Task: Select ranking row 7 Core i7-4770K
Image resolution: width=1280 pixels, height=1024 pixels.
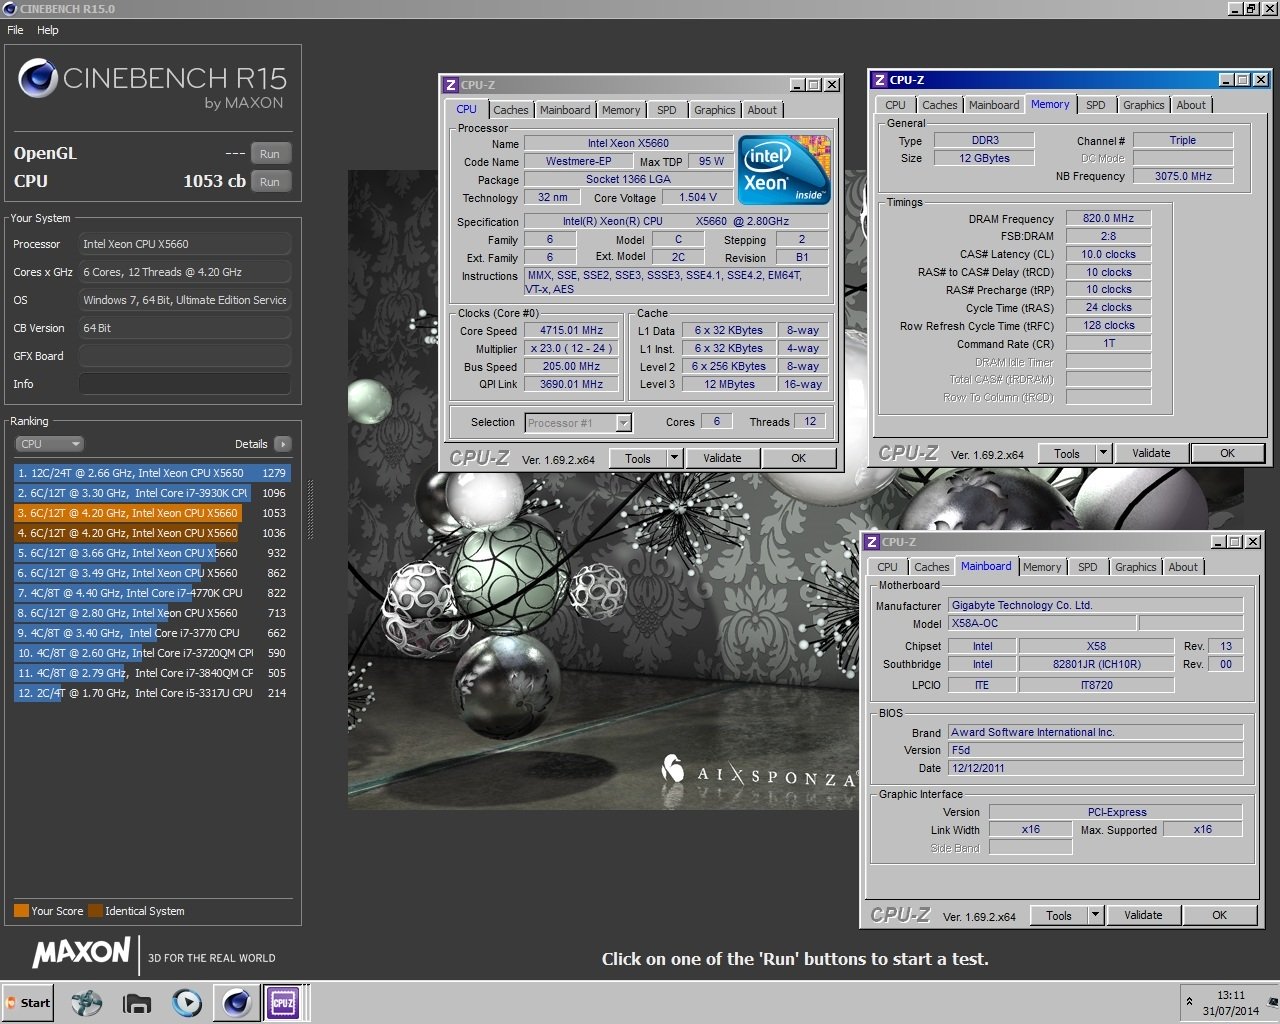Action: tap(152, 593)
